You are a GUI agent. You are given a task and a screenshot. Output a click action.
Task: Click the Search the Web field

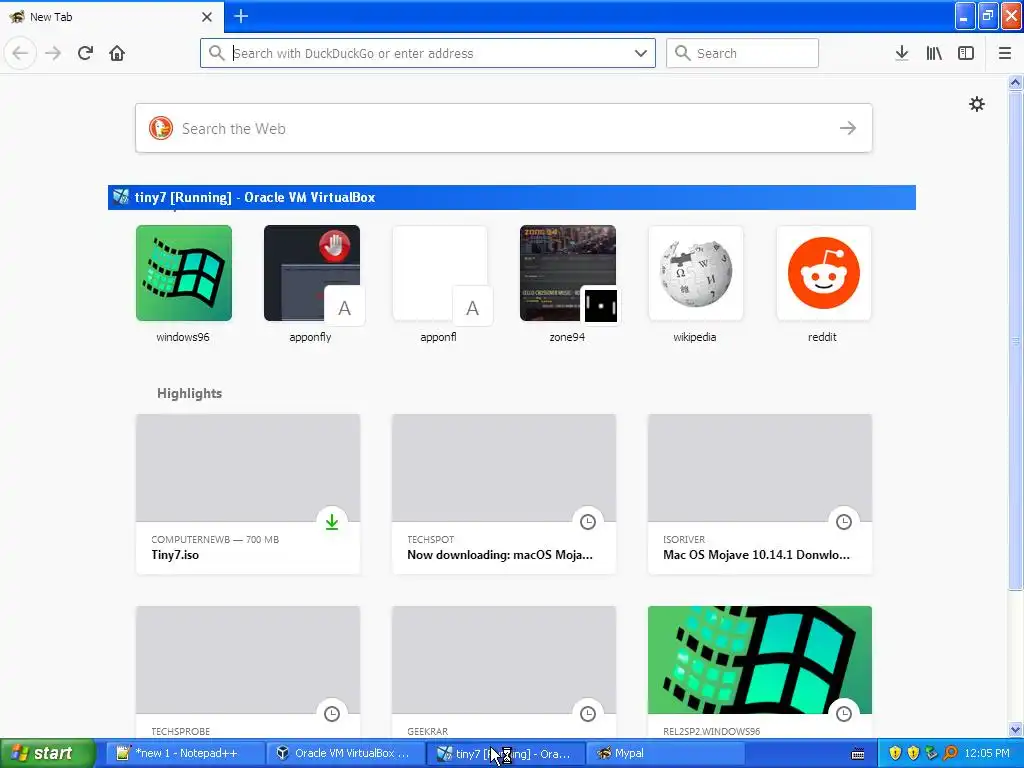504,128
